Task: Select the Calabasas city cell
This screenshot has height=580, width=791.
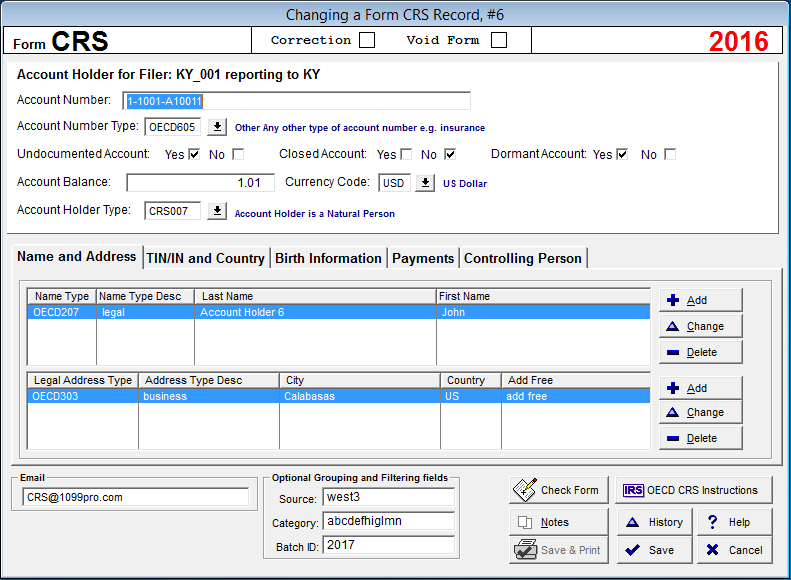Action: [x=360, y=396]
